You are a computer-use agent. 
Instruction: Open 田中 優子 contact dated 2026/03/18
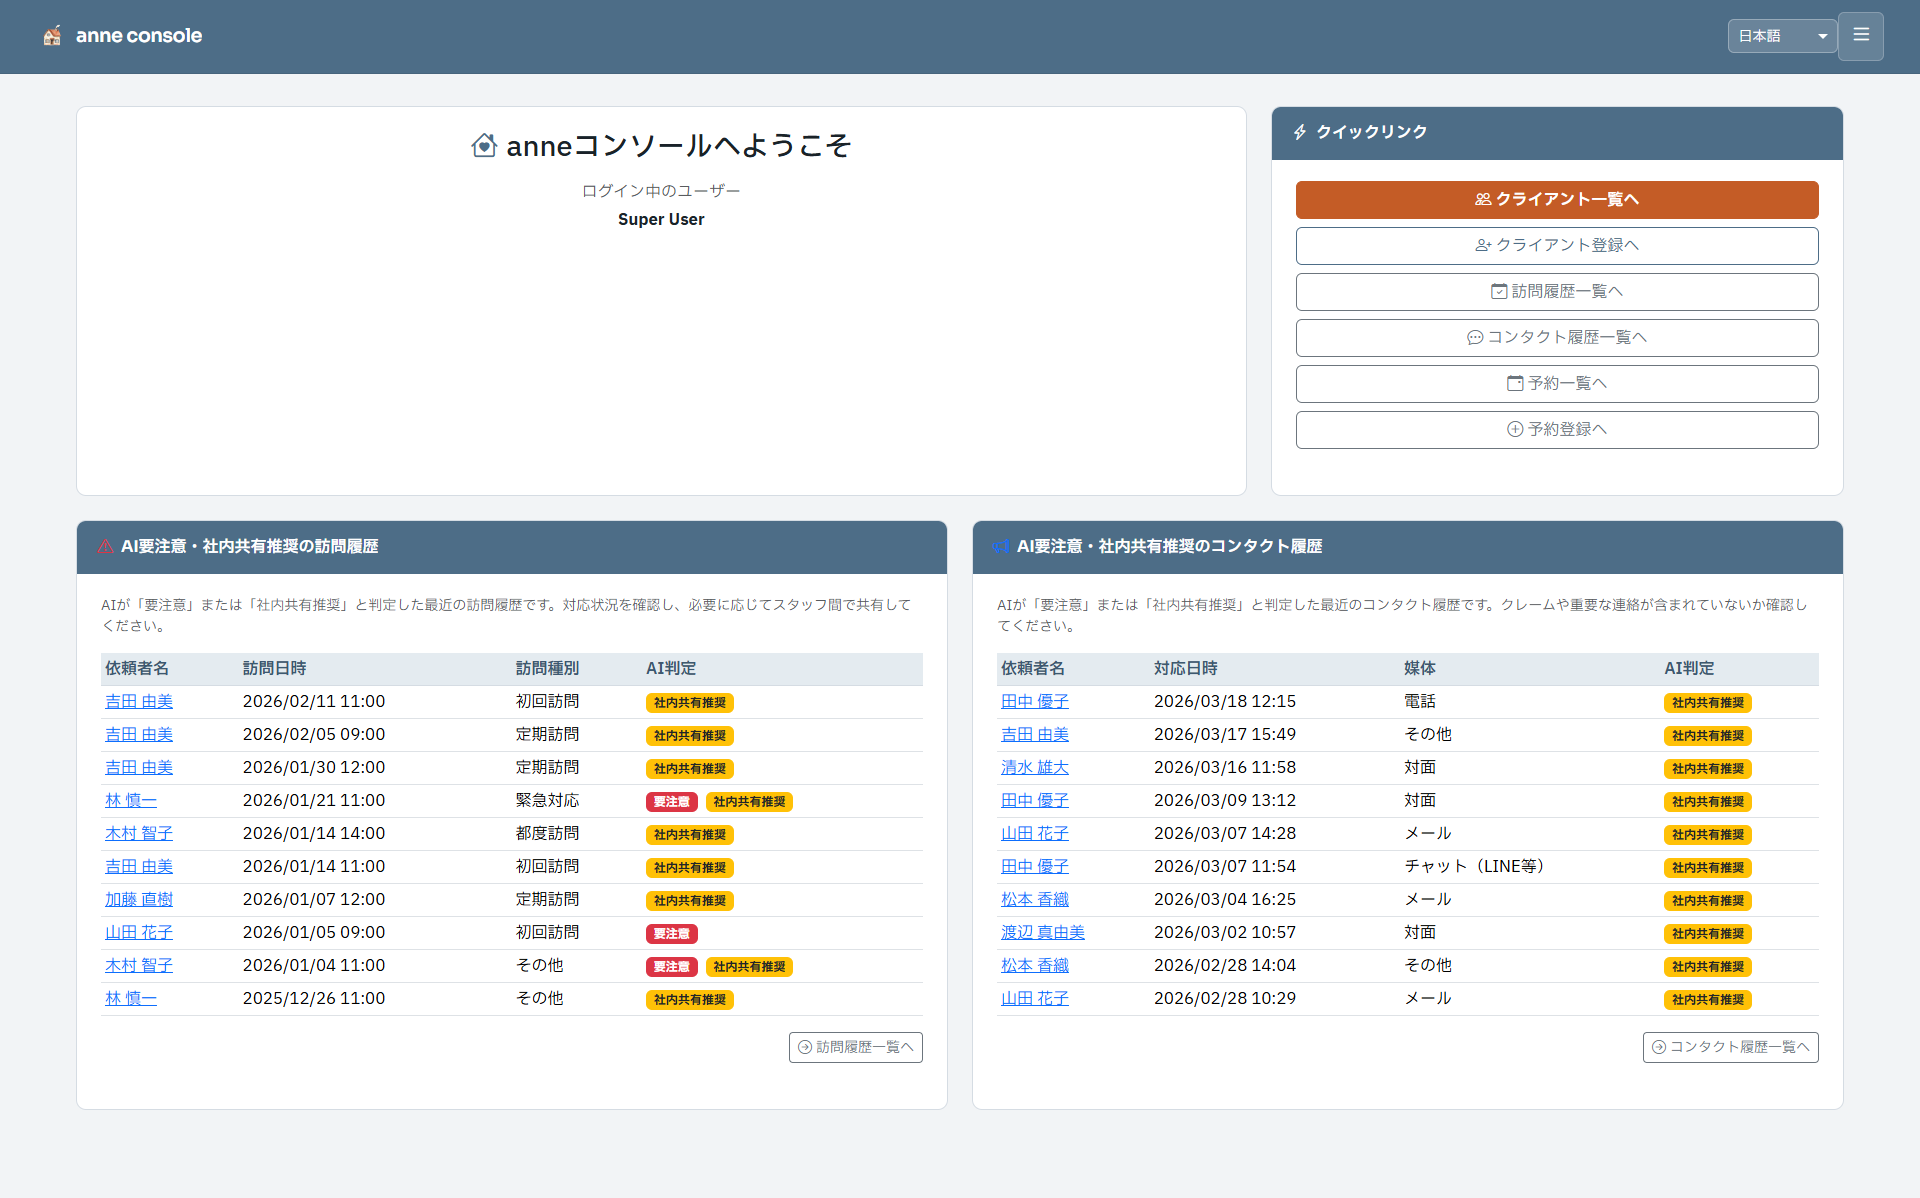pos(1035,702)
